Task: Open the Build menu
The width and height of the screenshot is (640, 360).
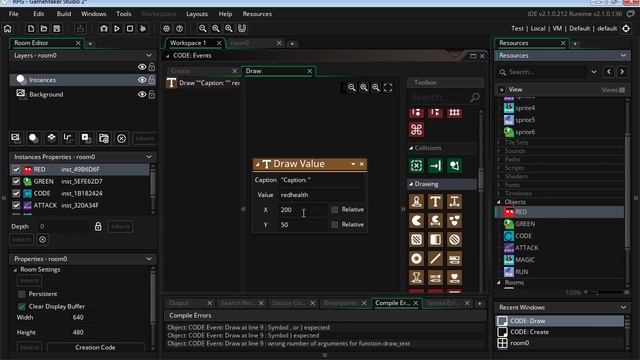Action: tap(64, 14)
